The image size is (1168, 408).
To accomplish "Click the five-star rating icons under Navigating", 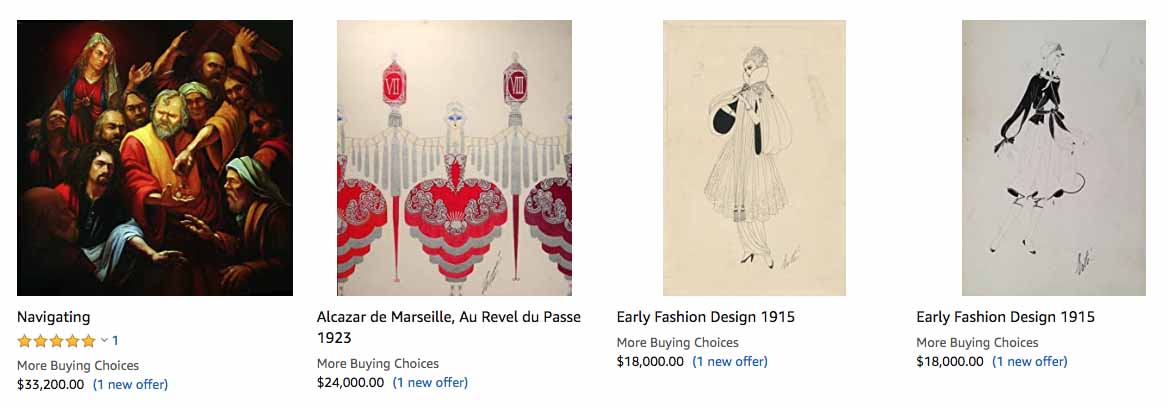I will click(56, 341).
